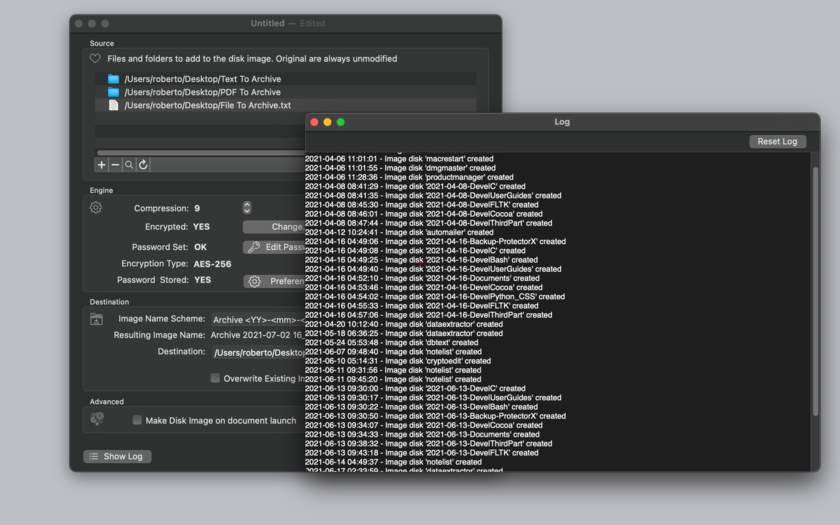Click the minus icon to remove source

115,164
